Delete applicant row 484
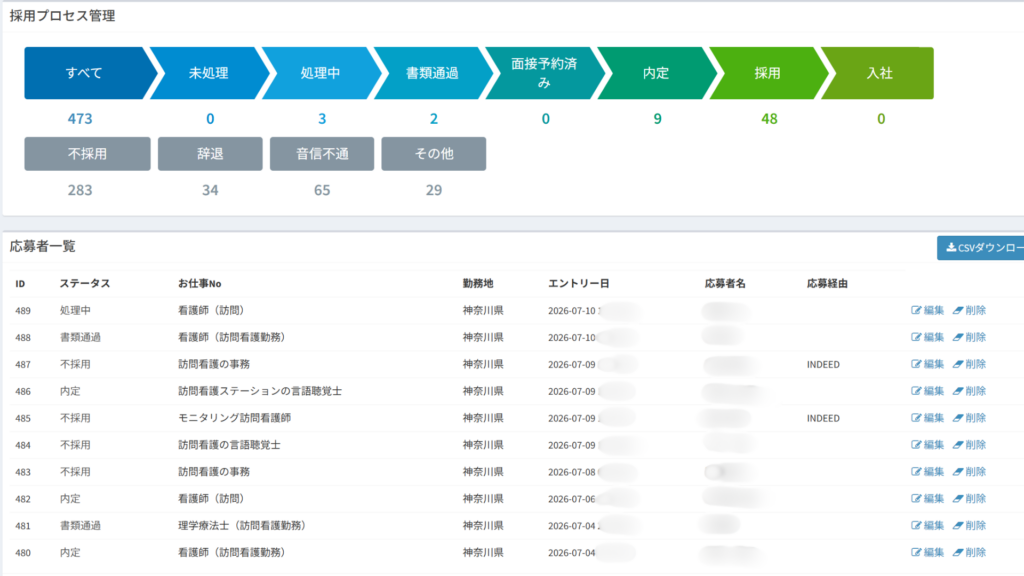The height and width of the screenshot is (576, 1024). point(969,445)
